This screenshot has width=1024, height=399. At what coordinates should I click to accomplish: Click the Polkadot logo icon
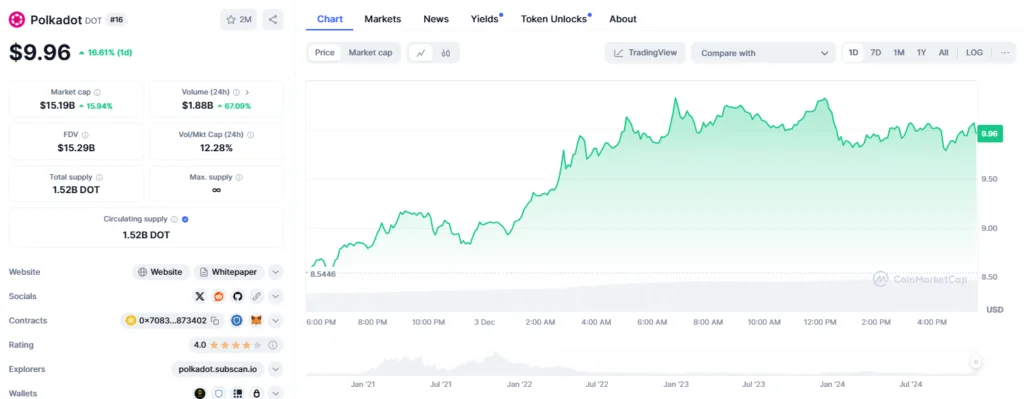[x=16, y=20]
